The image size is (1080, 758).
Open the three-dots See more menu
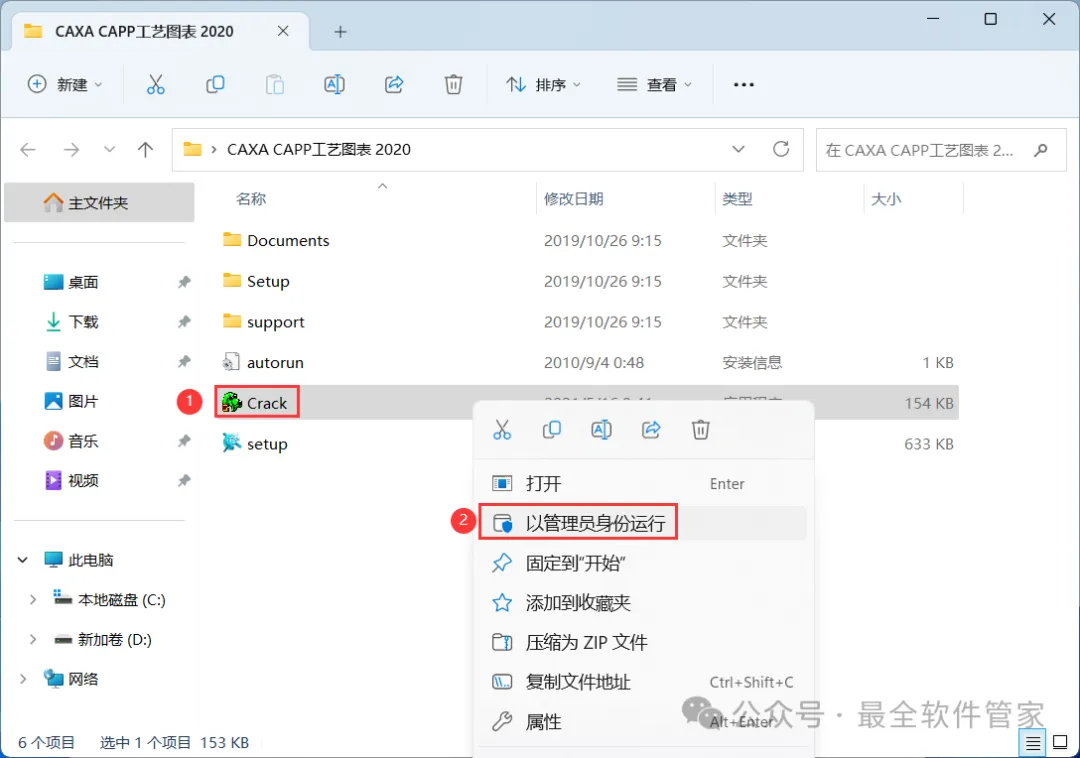[744, 85]
